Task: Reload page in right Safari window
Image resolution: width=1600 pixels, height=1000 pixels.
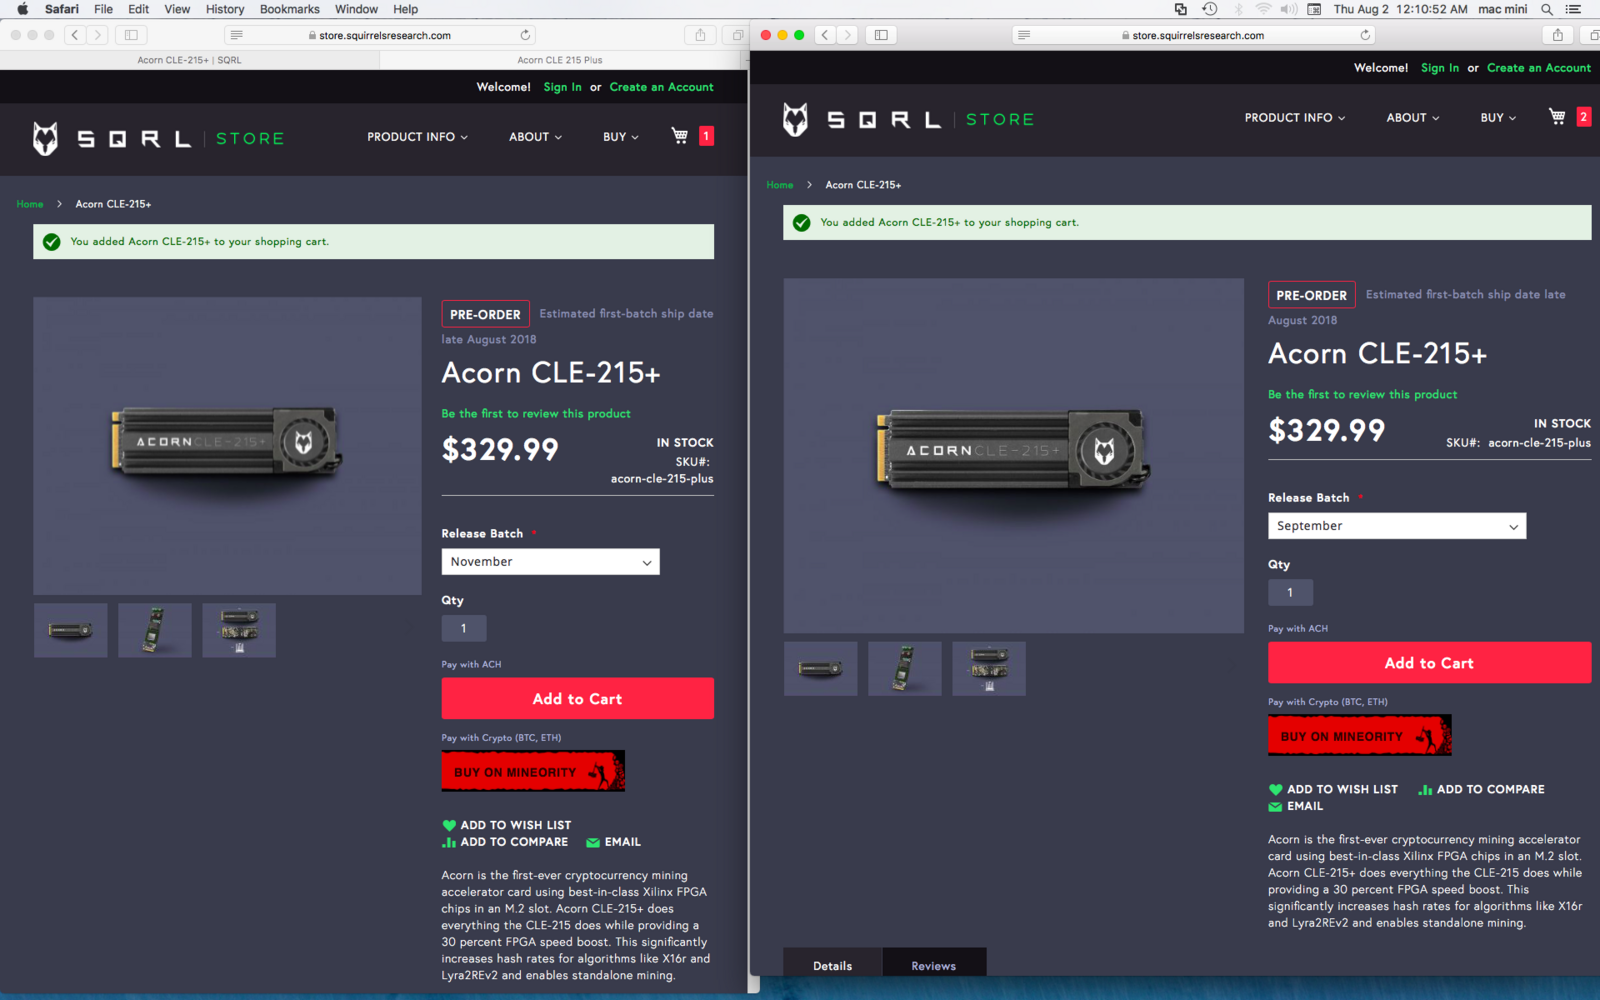Action: tap(1365, 35)
